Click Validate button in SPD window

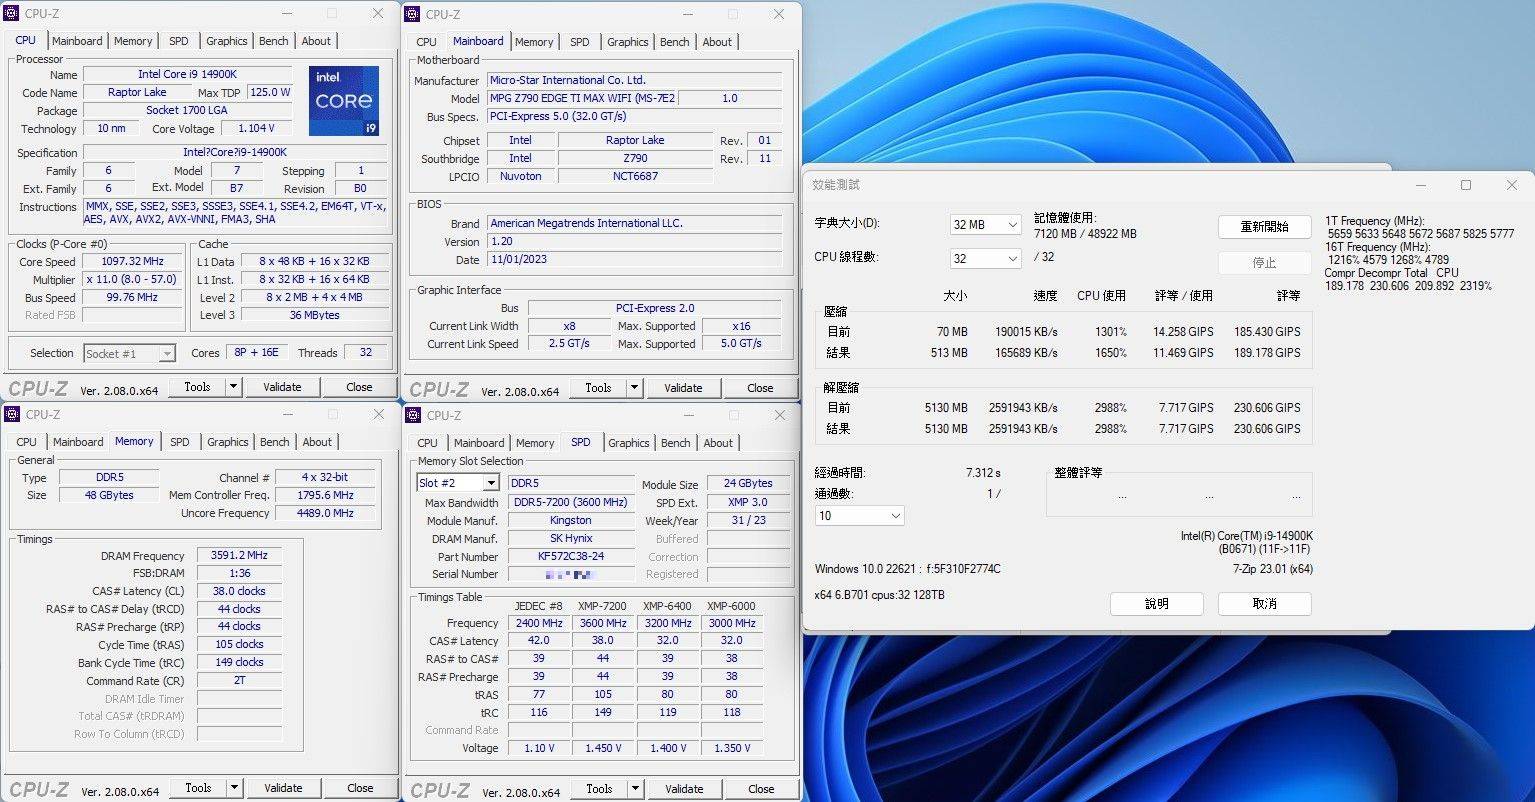[684, 789]
